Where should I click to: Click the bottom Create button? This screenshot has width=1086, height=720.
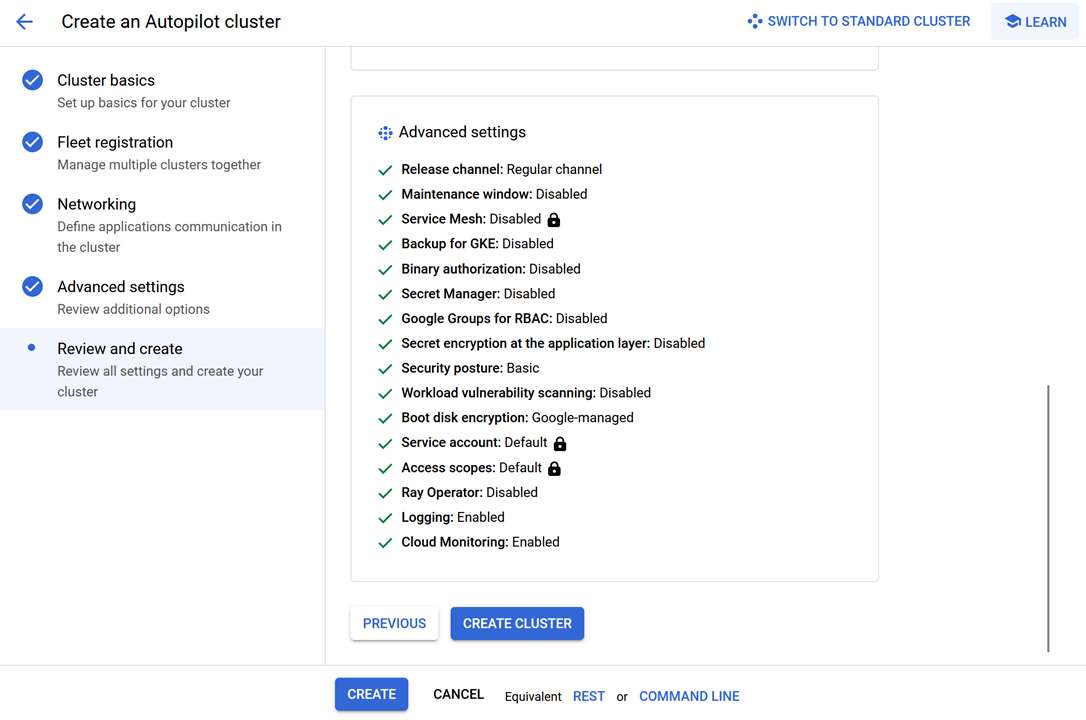pos(371,694)
